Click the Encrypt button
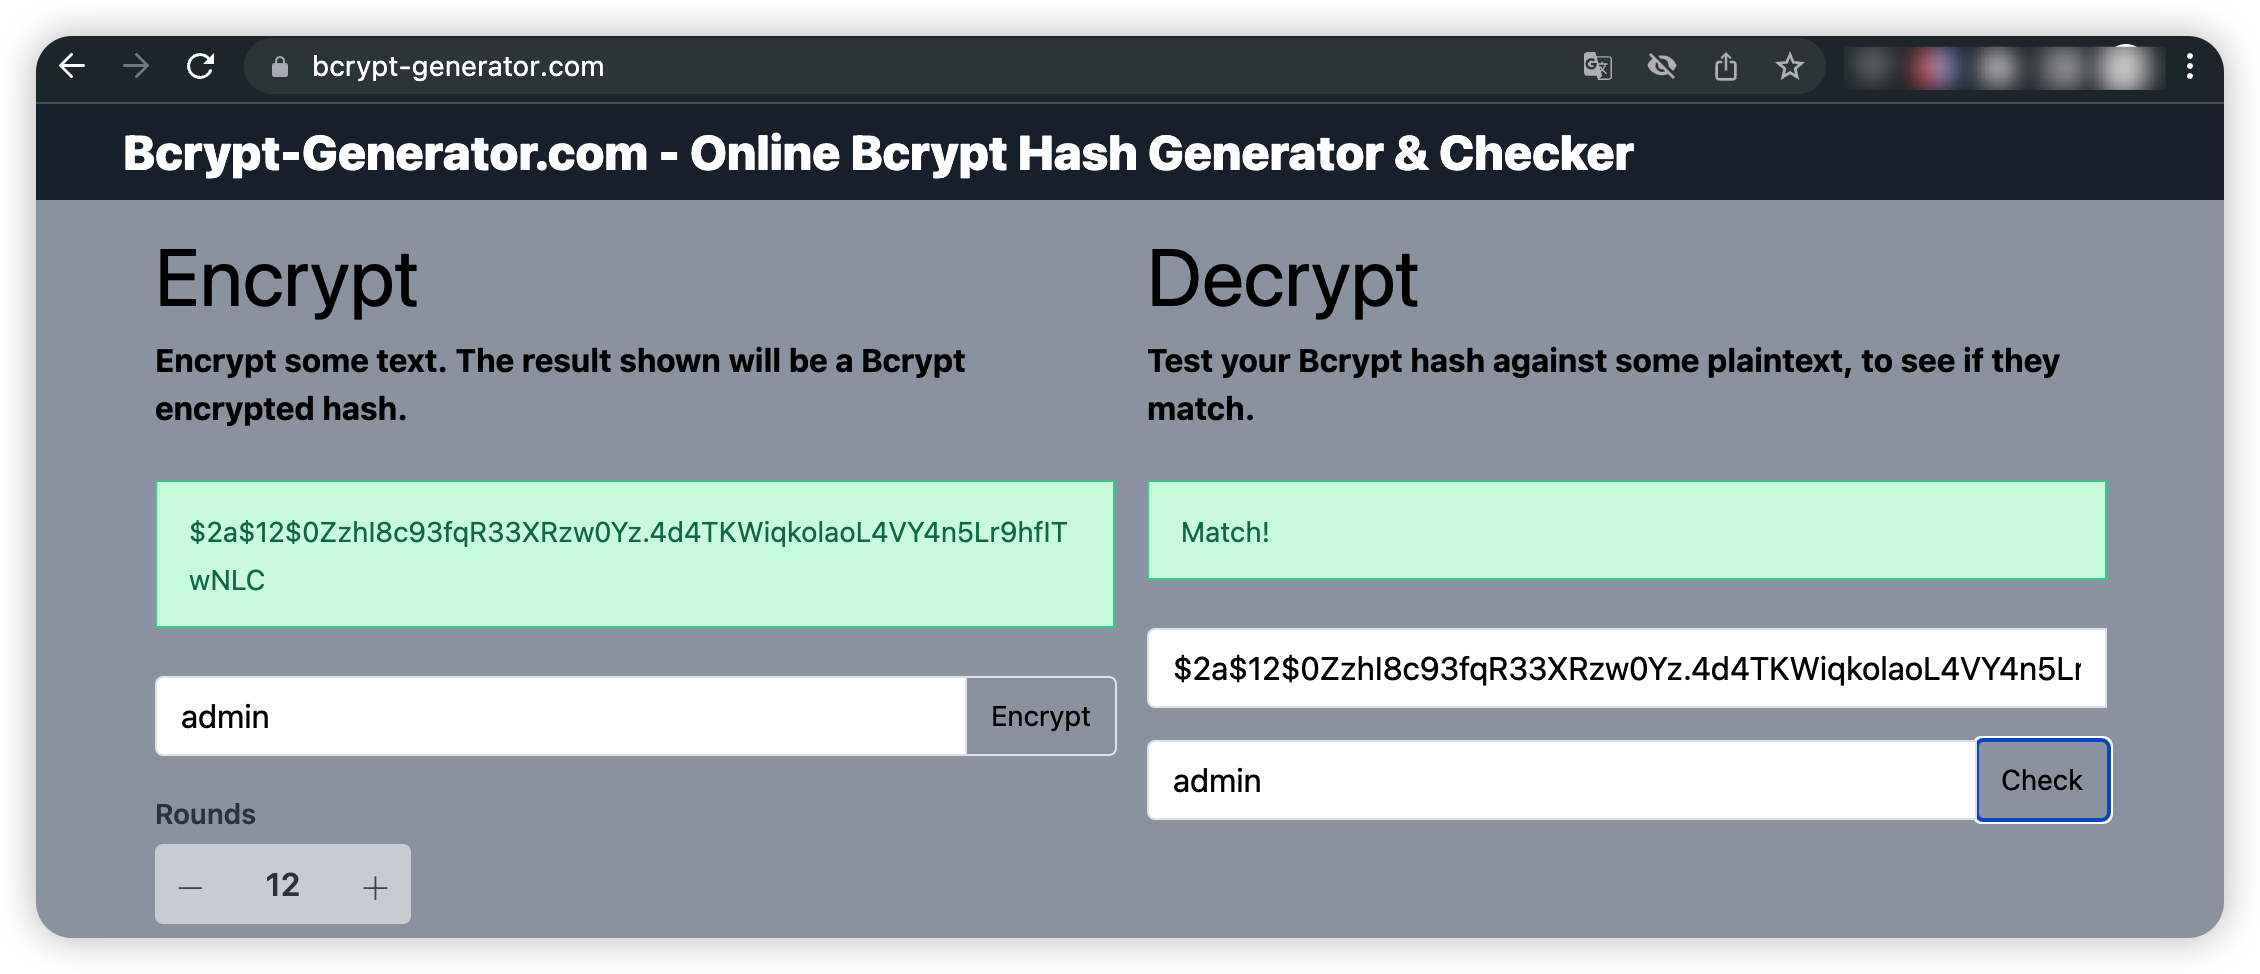 click(x=1040, y=716)
